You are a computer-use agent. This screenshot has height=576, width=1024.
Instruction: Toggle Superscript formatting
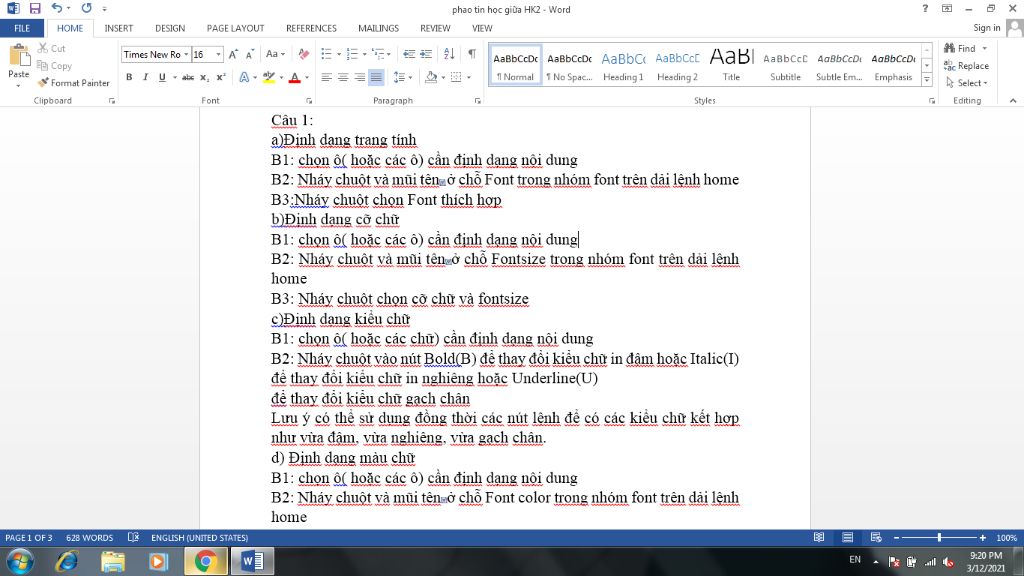coord(221,77)
